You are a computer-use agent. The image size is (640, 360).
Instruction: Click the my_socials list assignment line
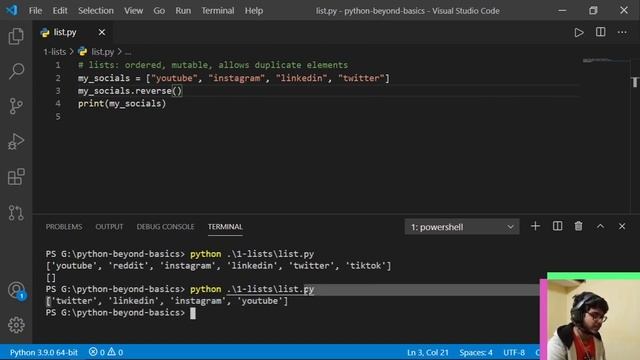coord(233,78)
